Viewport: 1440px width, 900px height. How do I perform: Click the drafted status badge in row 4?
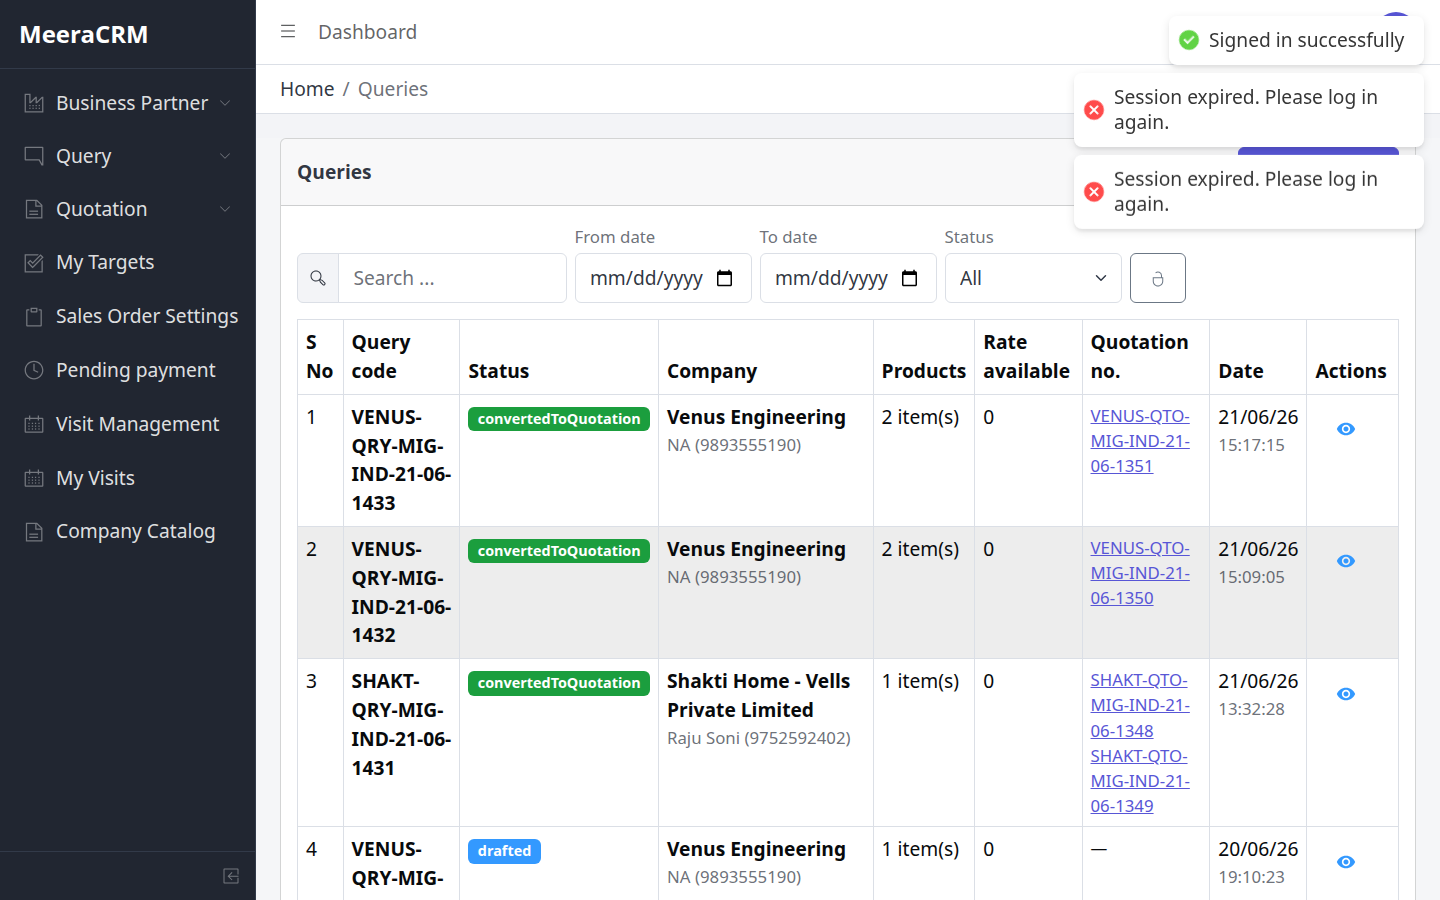pos(504,851)
